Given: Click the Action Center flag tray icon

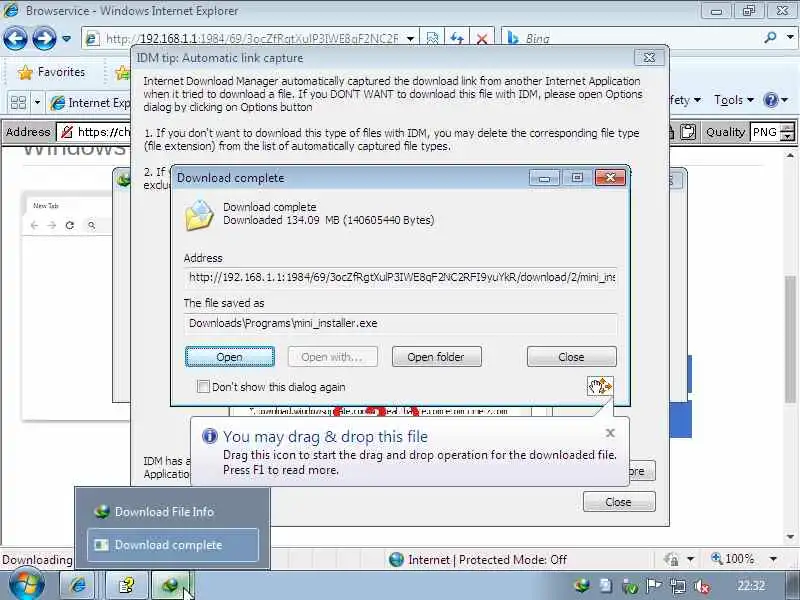Looking at the screenshot, I should click(x=654, y=586).
